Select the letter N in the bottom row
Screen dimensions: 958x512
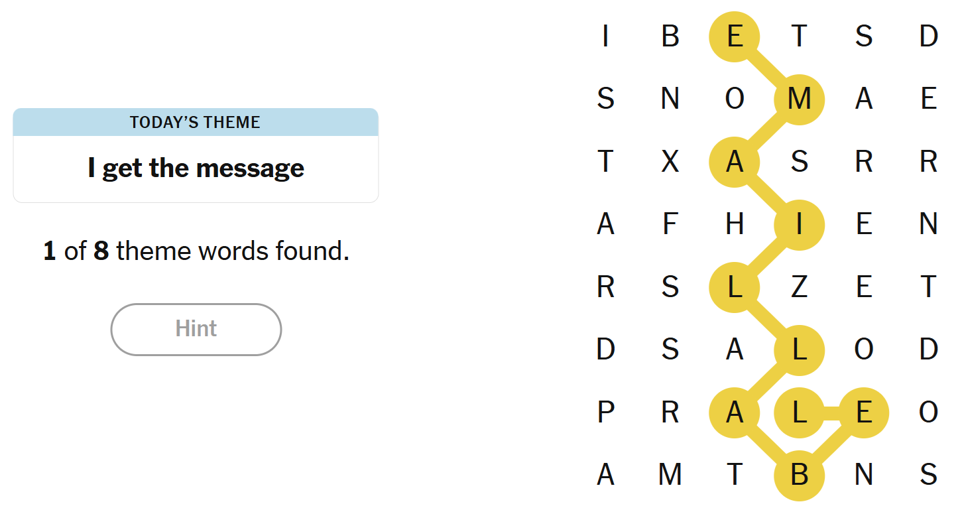(864, 474)
